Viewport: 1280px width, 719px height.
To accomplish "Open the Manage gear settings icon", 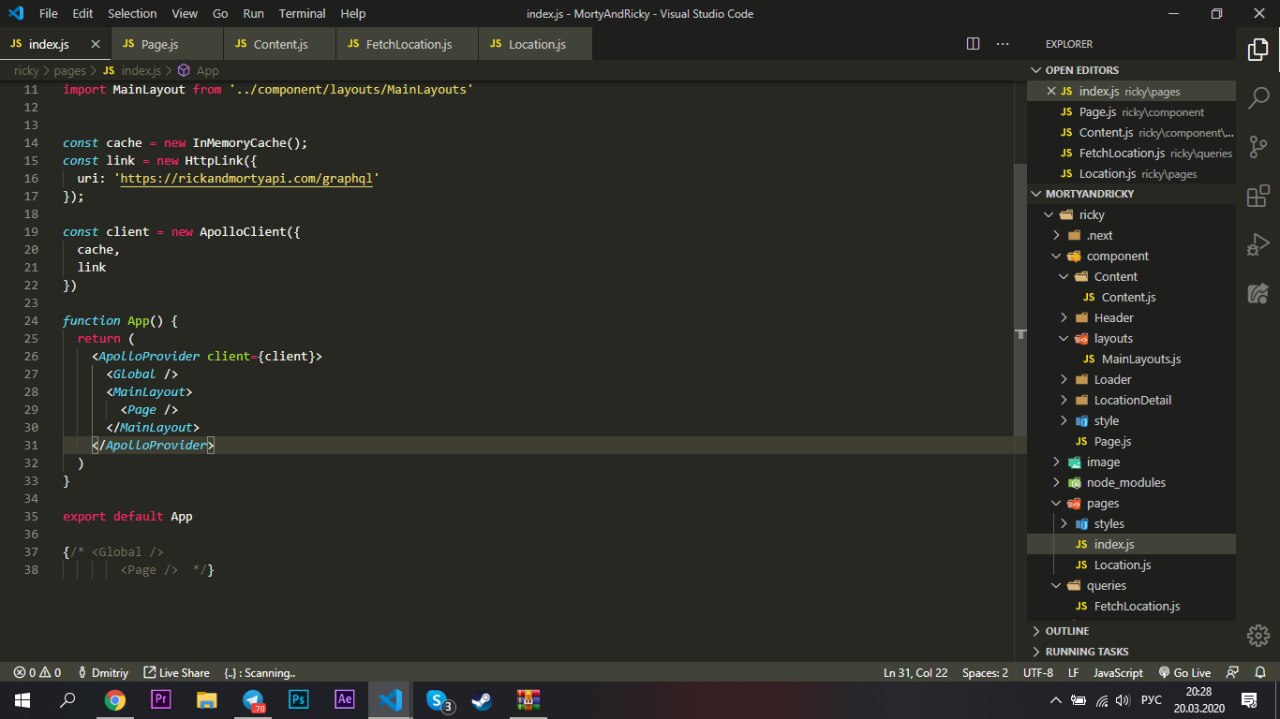I will [1258, 635].
